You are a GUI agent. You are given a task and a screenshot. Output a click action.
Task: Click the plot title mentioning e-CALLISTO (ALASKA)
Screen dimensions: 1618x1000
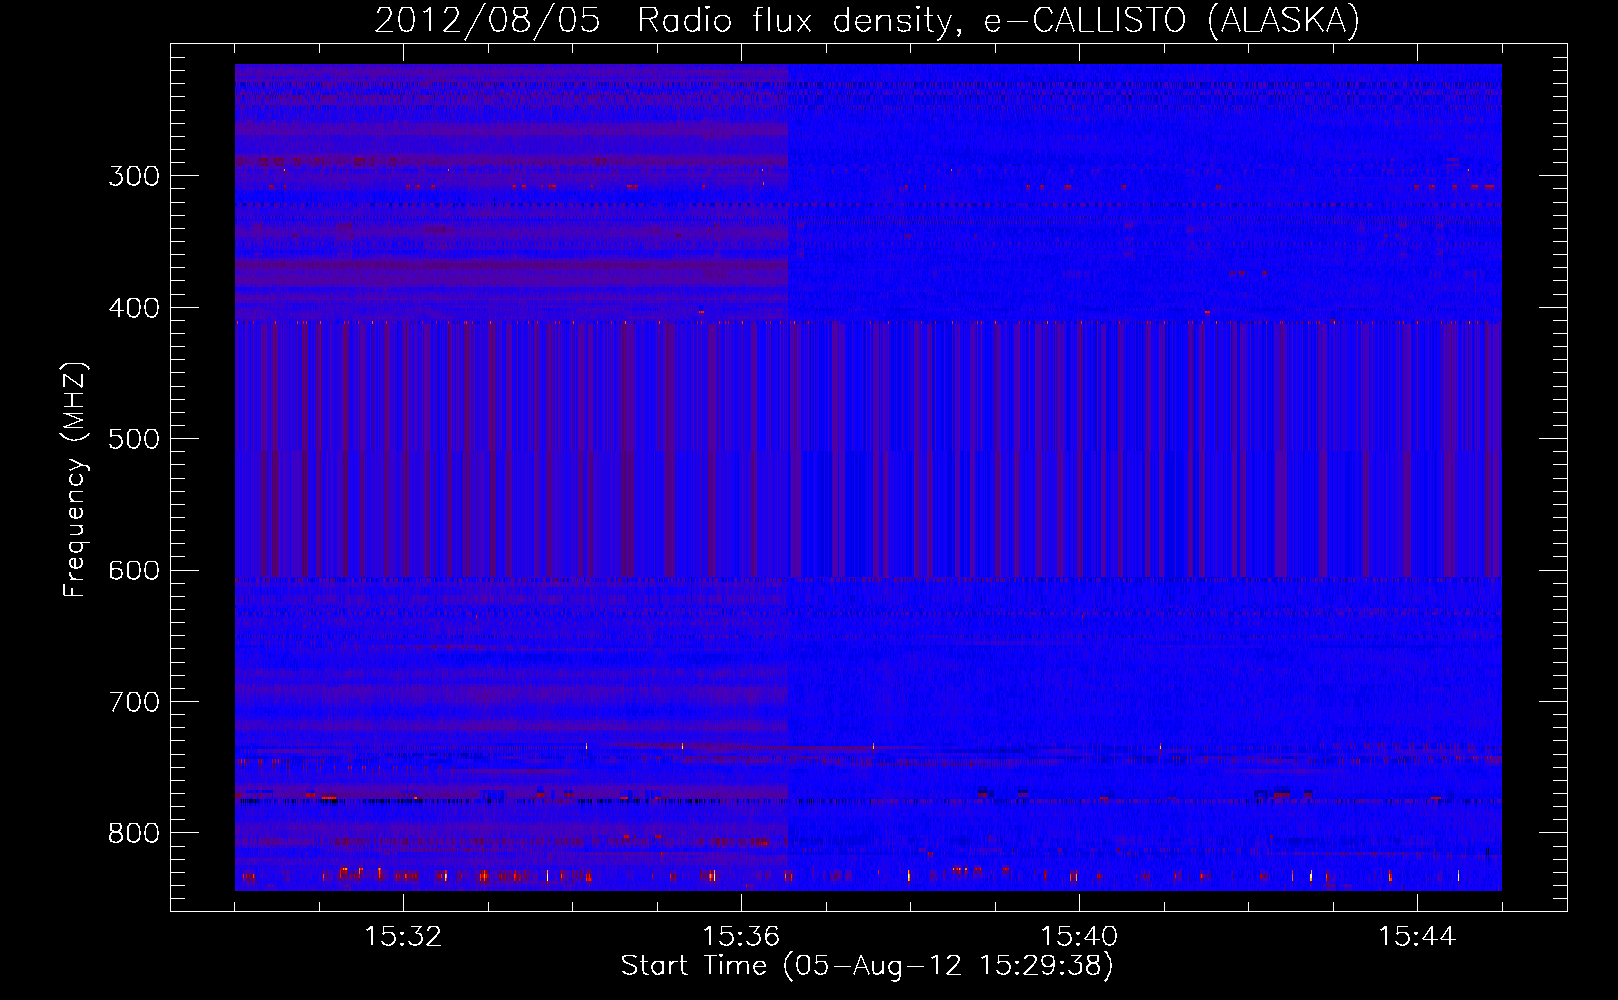click(x=867, y=20)
